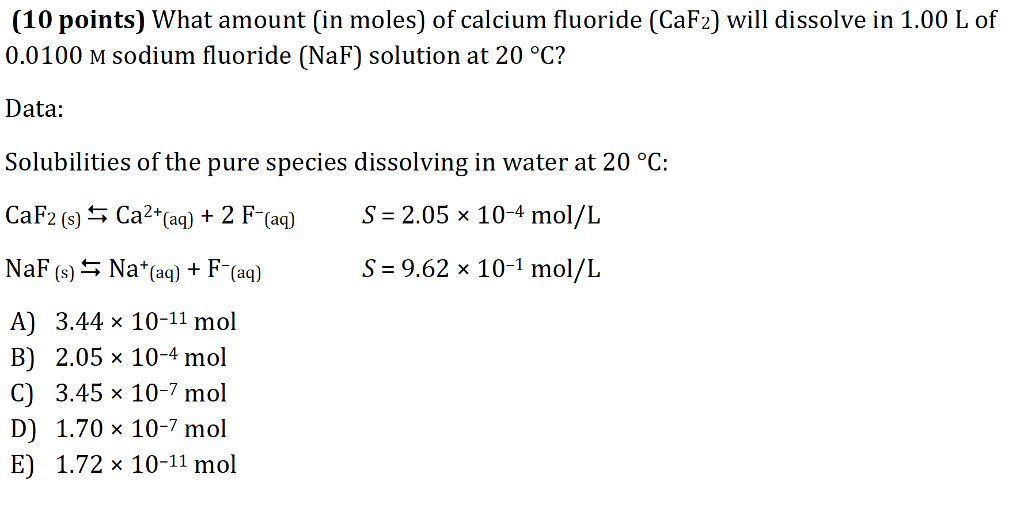Select answer A) 3.44 × 10⁻¹¹ mol
Image resolution: width=1024 pixels, height=523 pixels.
pos(123,321)
